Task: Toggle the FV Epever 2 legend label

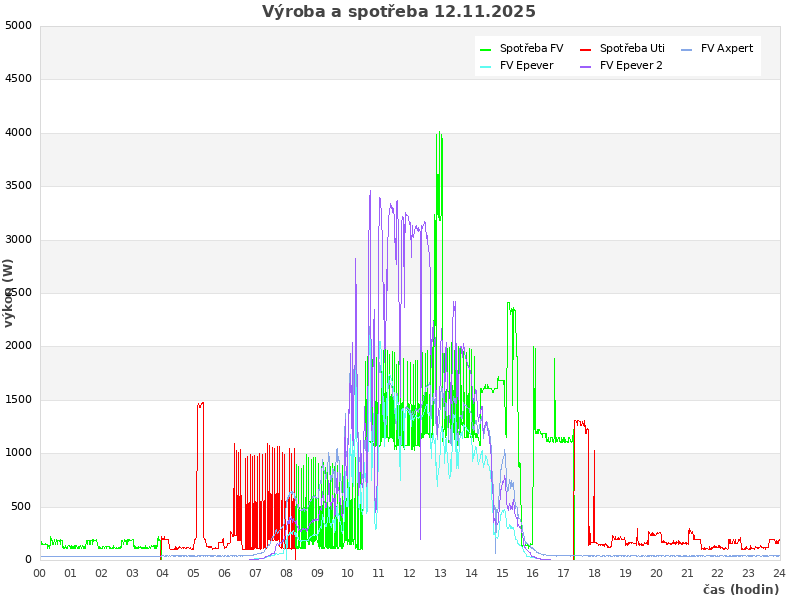Action: 637,65
